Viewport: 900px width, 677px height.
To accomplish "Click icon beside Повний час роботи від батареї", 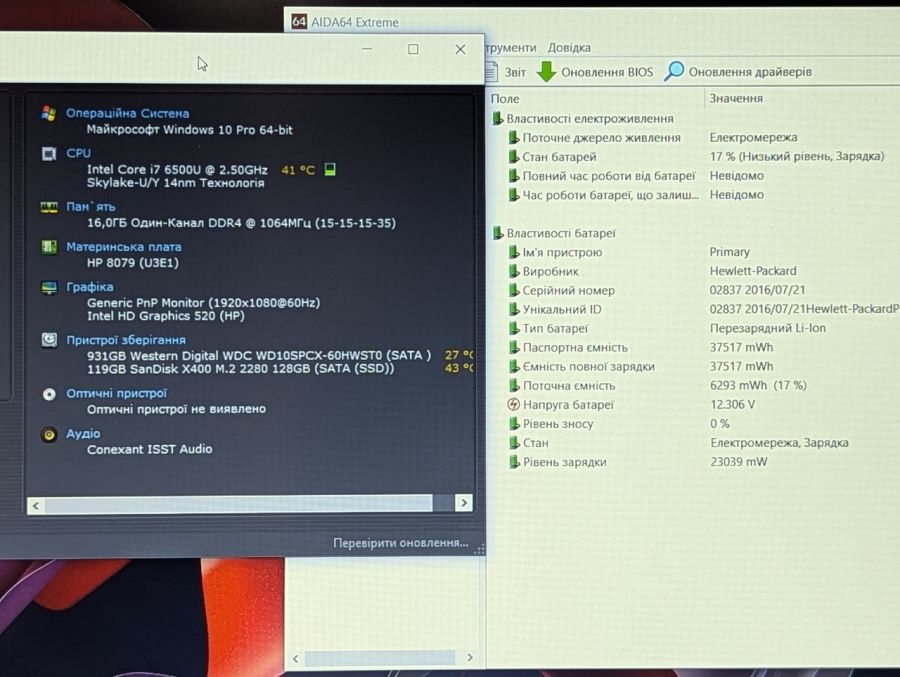I will pyautogui.click(x=514, y=176).
